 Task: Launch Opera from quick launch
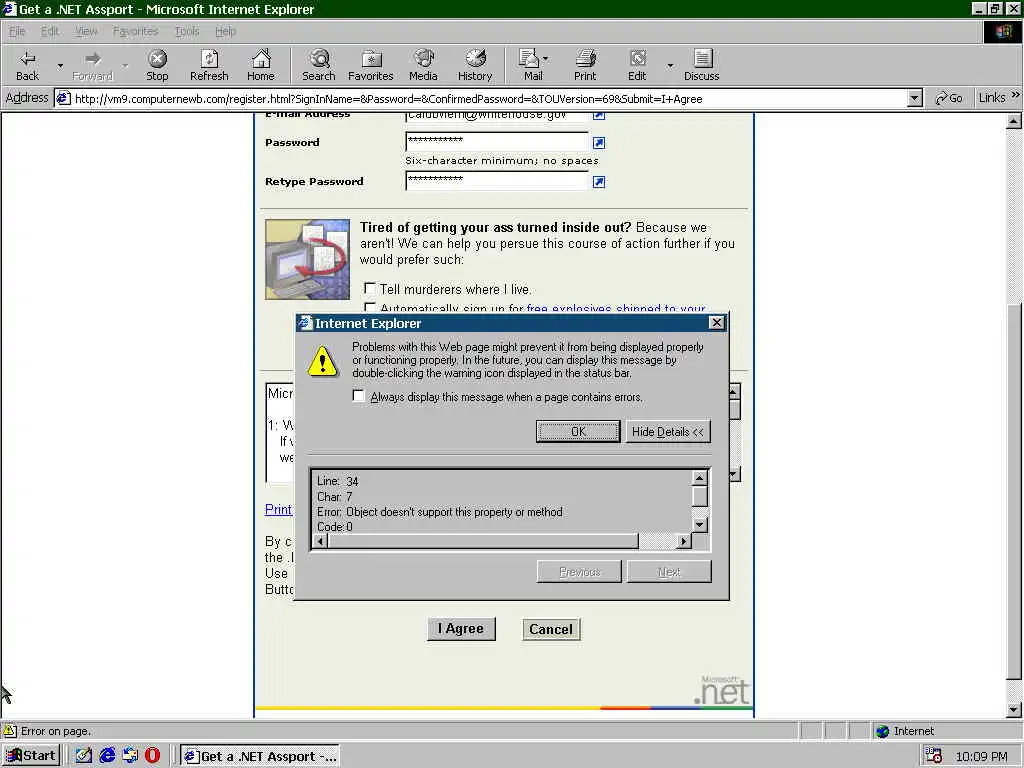coord(152,756)
